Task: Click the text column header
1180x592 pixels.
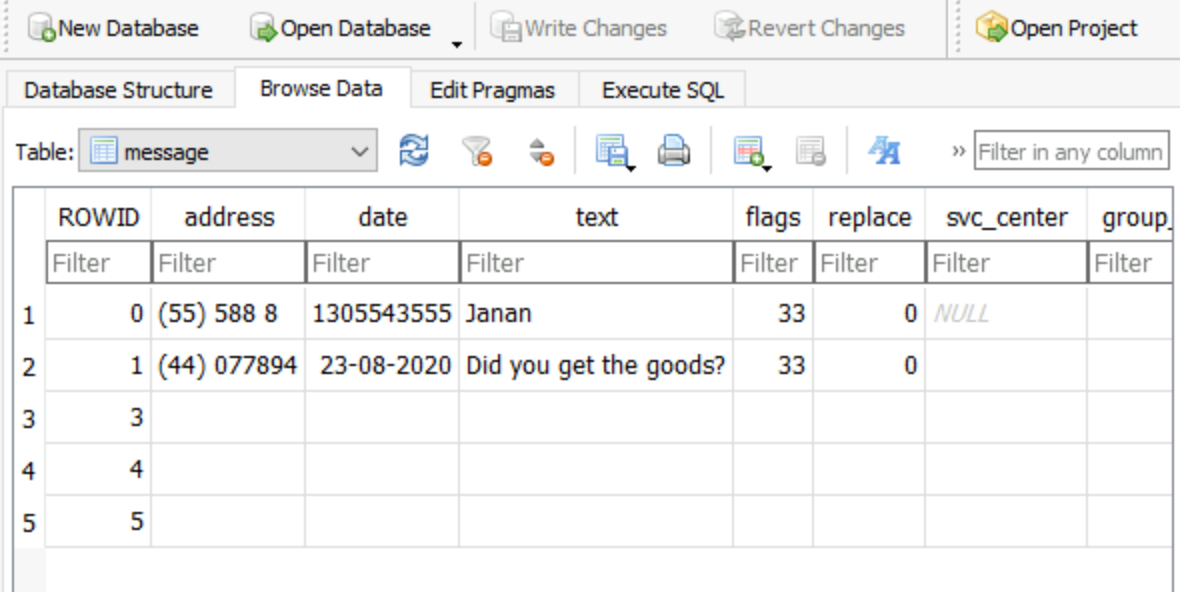Action: [596, 217]
